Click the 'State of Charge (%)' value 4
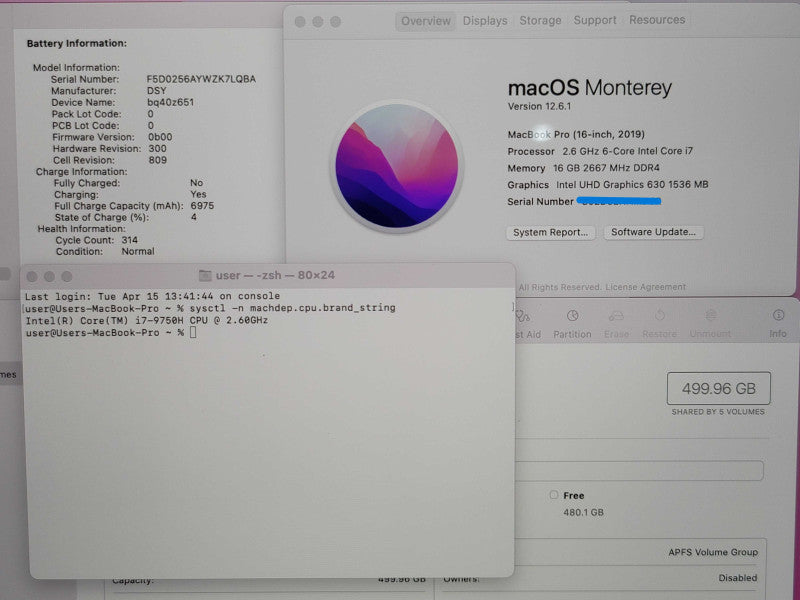 (193, 217)
